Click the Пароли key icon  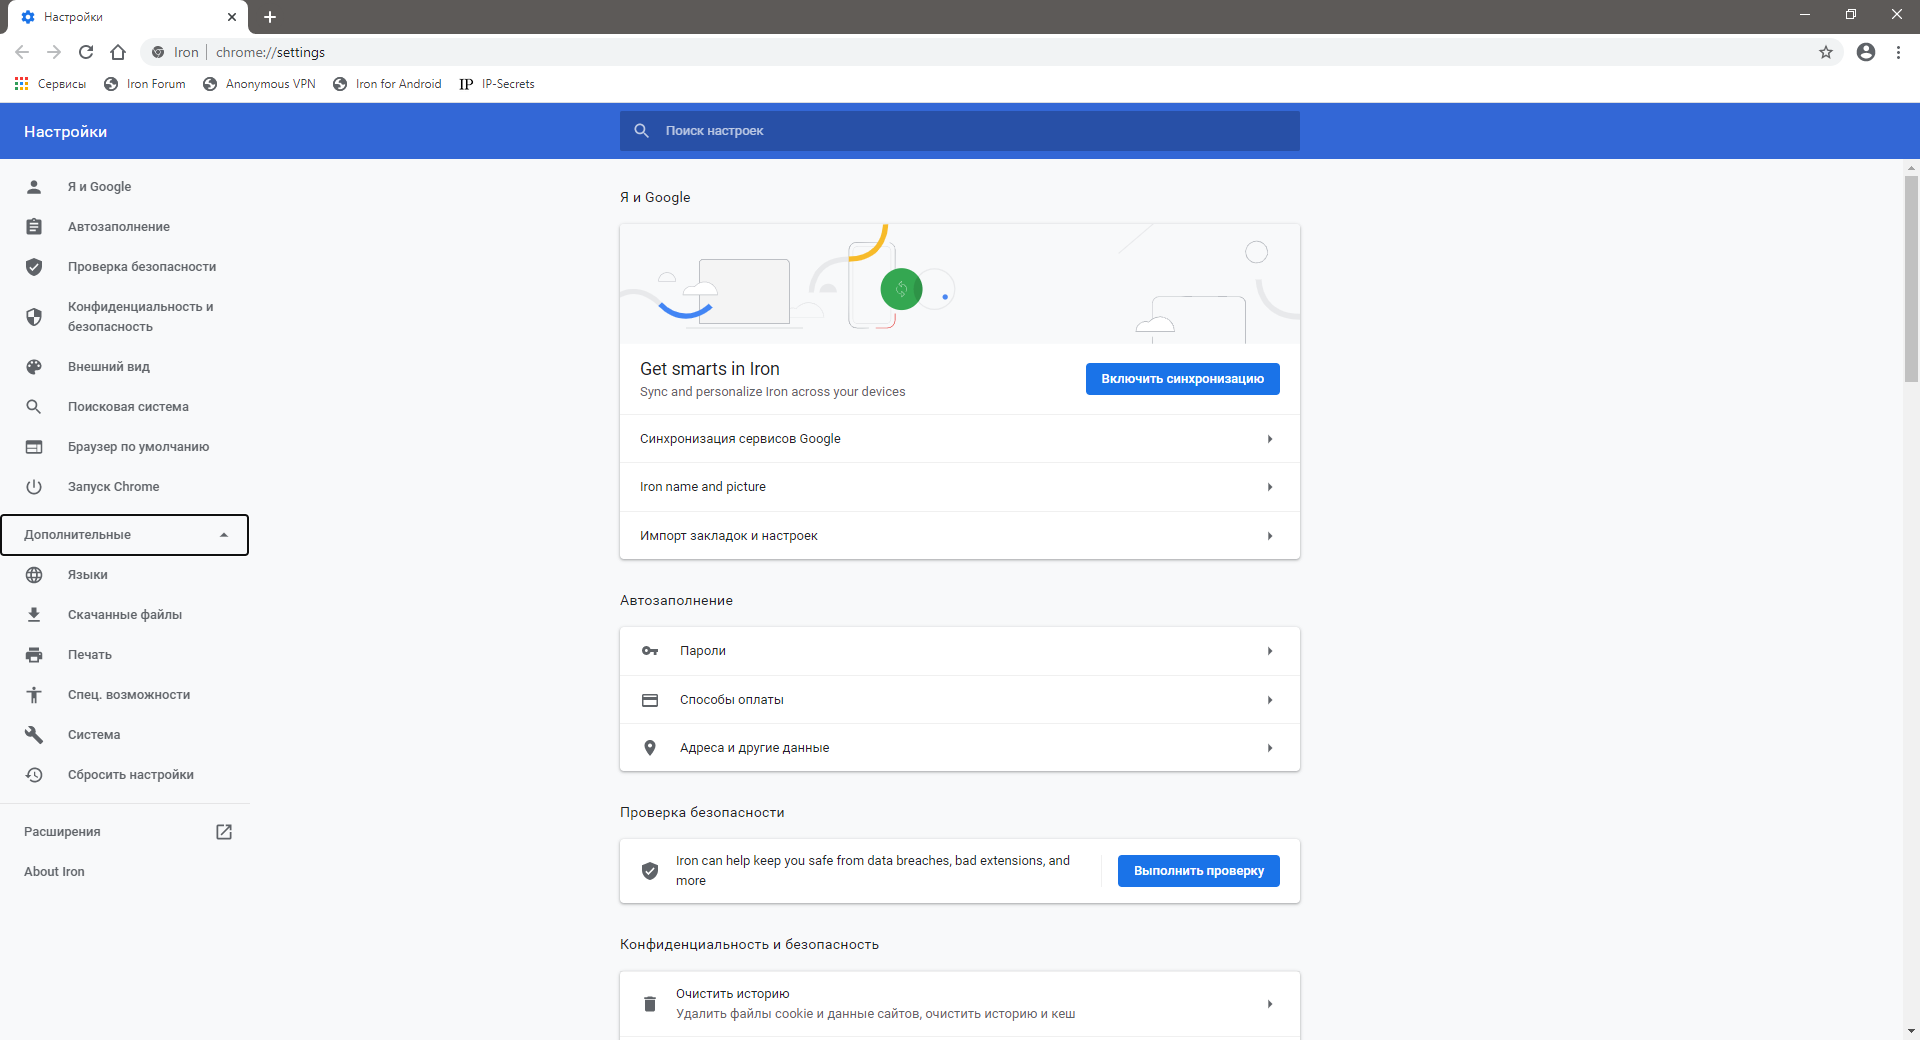(x=650, y=651)
